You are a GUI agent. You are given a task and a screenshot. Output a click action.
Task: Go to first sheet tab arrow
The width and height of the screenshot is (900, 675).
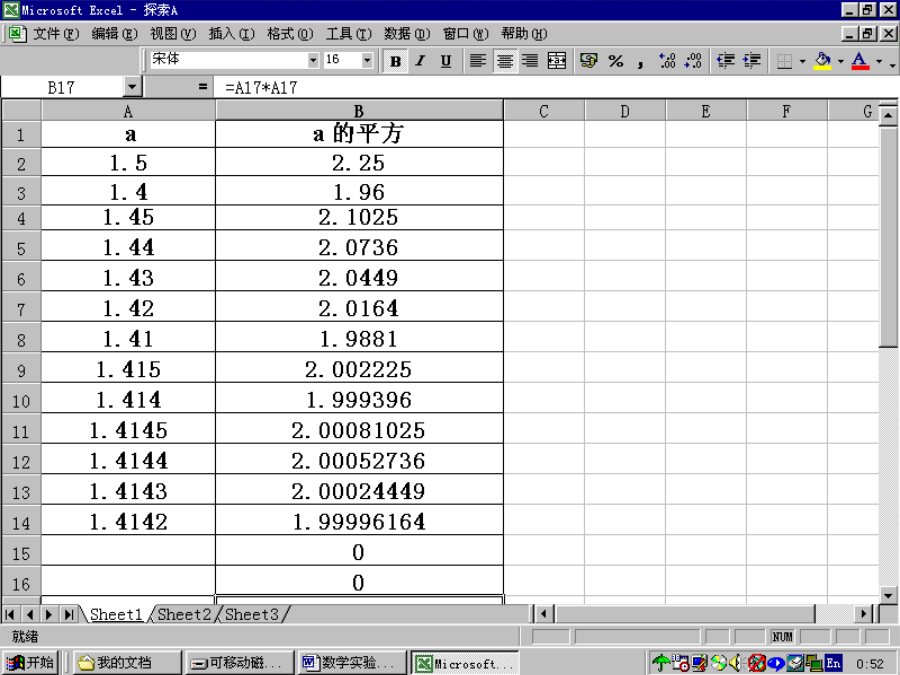point(10,615)
